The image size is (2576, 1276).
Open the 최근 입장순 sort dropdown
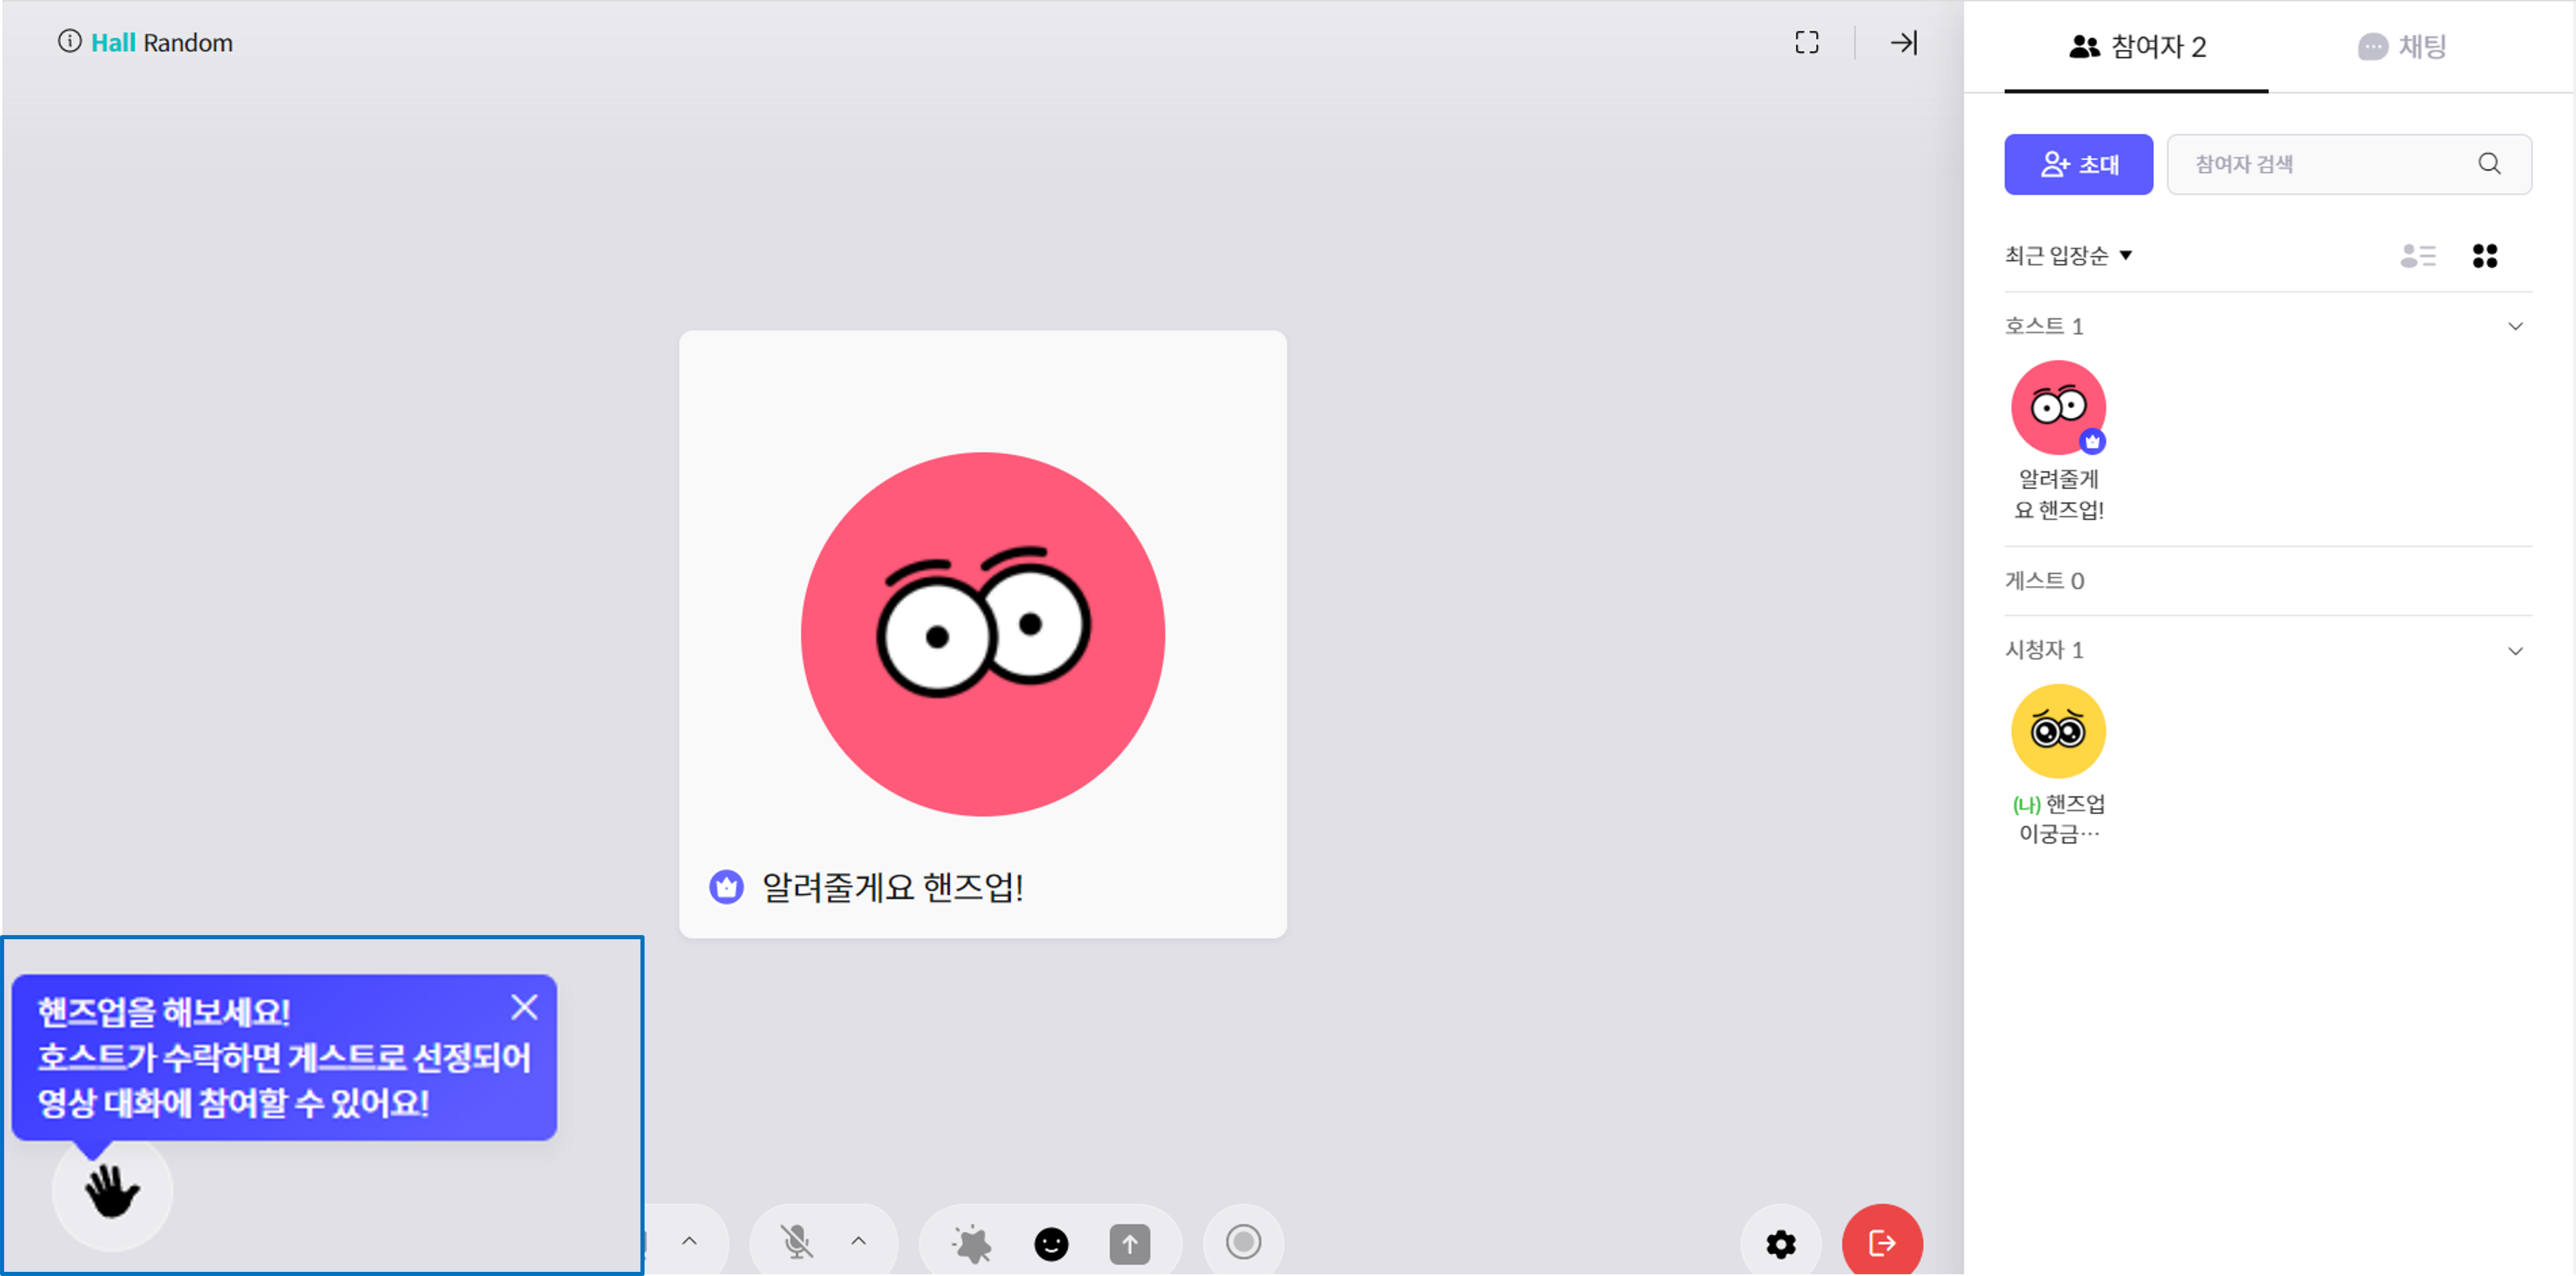pos(2067,256)
